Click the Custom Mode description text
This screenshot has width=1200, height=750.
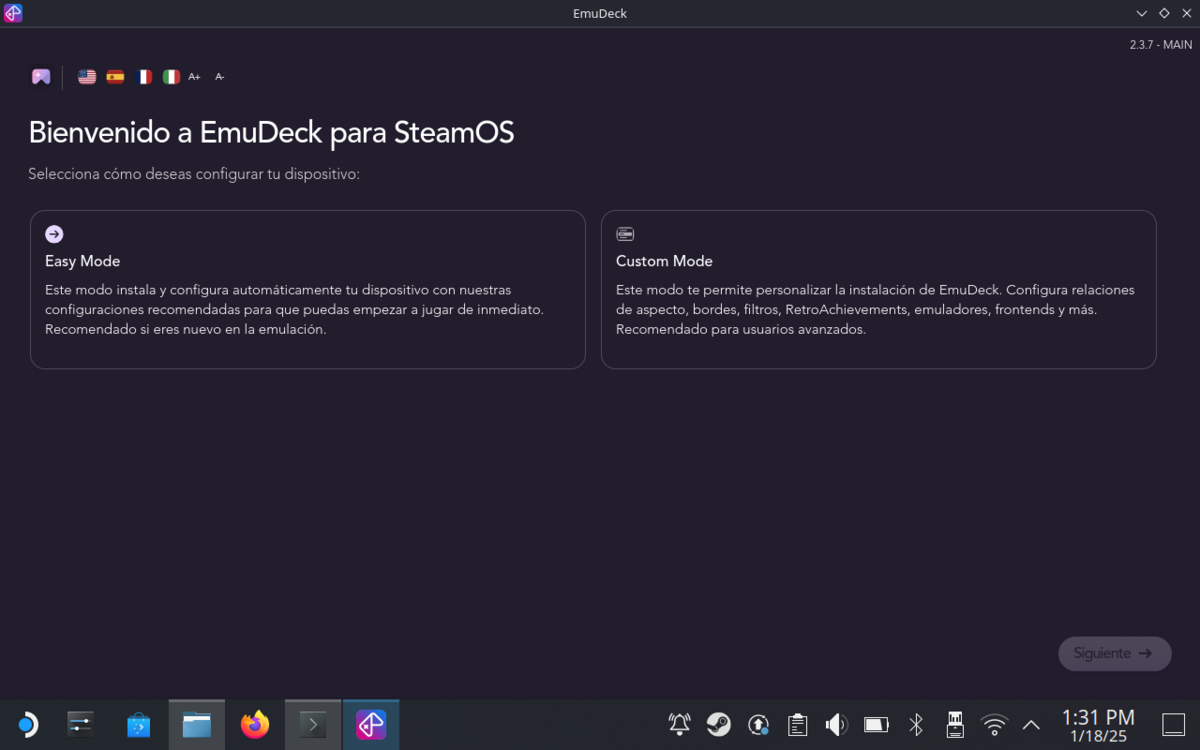coord(876,309)
